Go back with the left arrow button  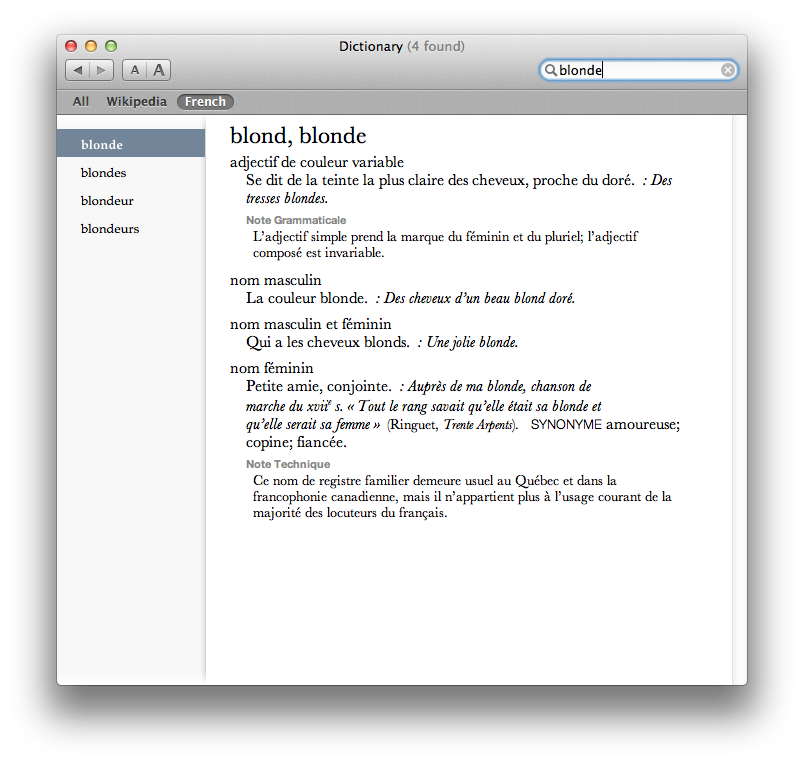(x=78, y=70)
